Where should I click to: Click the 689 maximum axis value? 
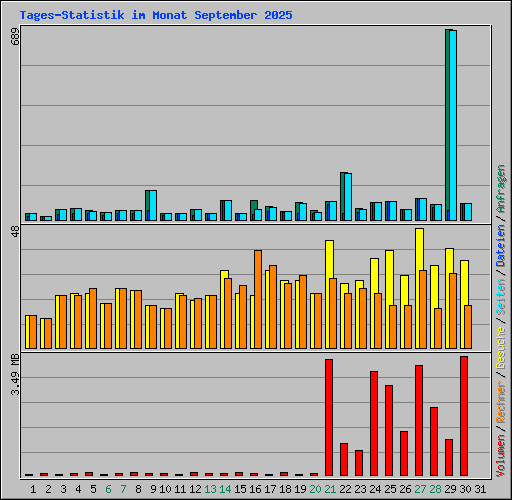[15, 37]
